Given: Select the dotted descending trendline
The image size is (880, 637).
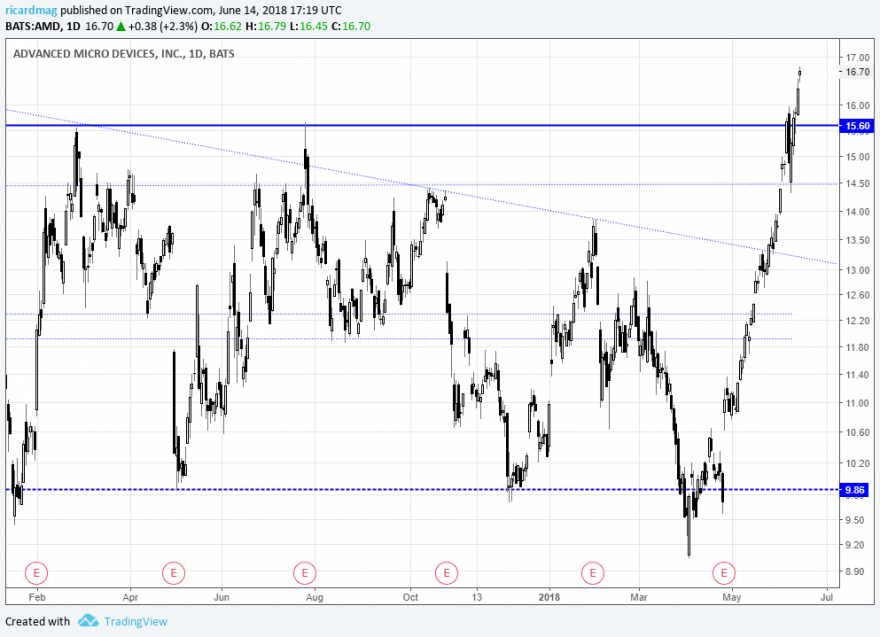Looking at the screenshot, I should (x=421, y=186).
